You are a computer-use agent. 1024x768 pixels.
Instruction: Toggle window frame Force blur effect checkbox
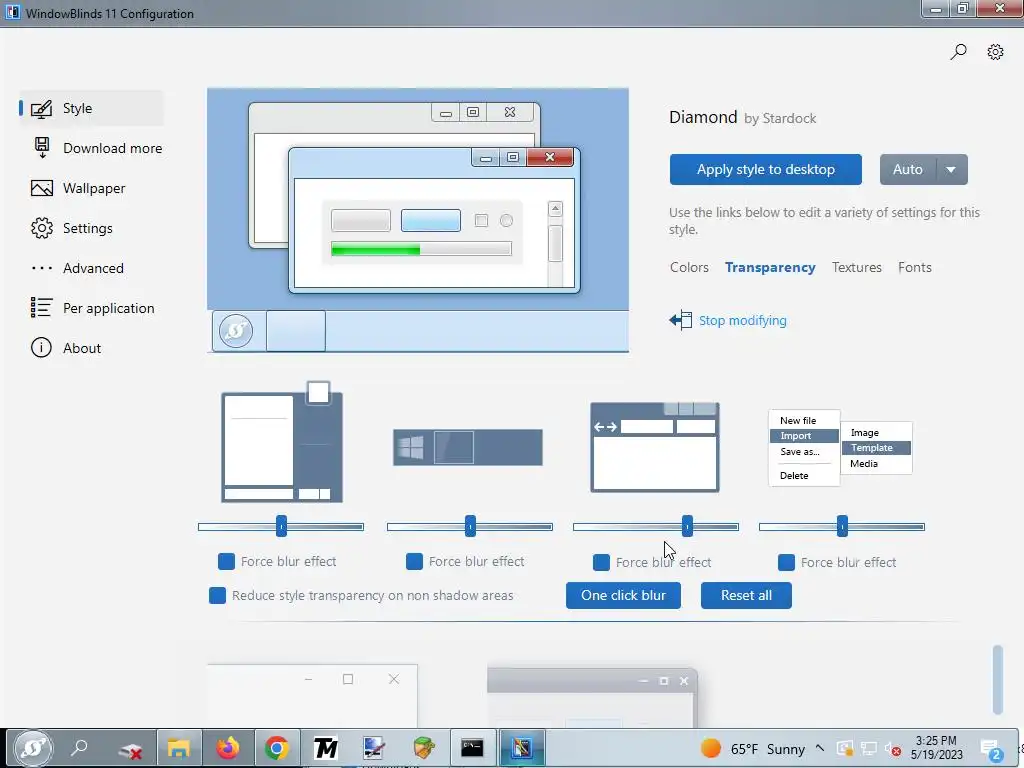click(601, 562)
